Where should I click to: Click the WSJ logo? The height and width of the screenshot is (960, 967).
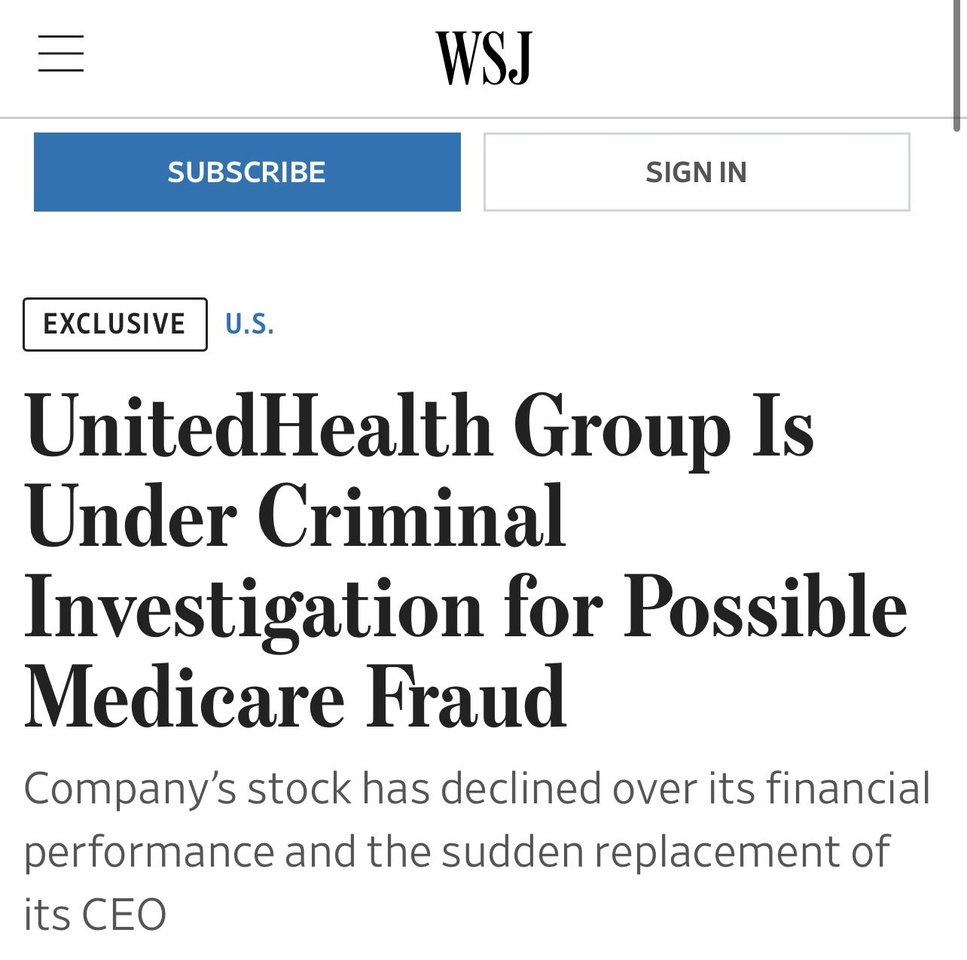click(484, 57)
